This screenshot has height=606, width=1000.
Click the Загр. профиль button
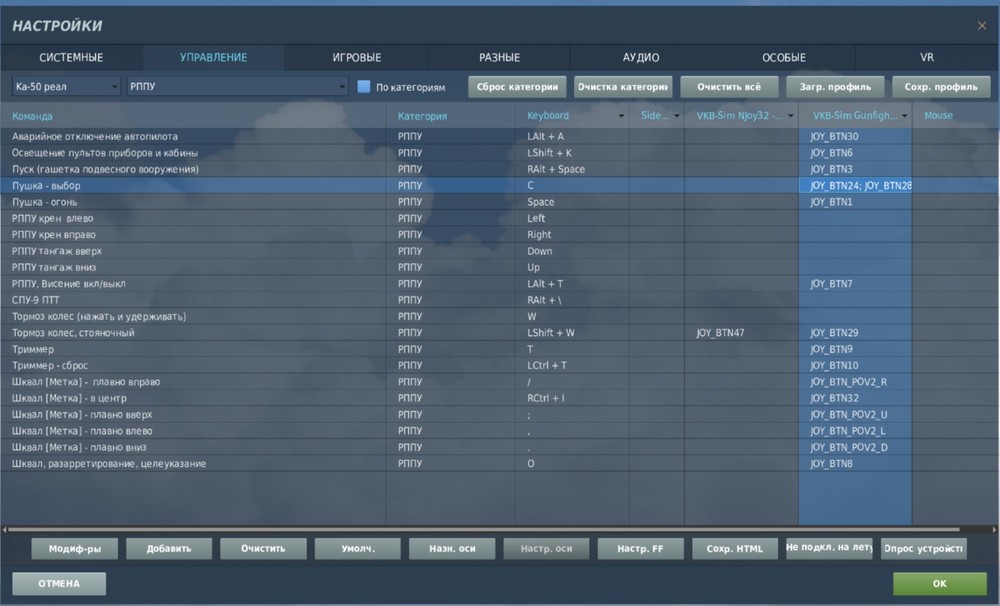pyautogui.click(x=835, y=87)
